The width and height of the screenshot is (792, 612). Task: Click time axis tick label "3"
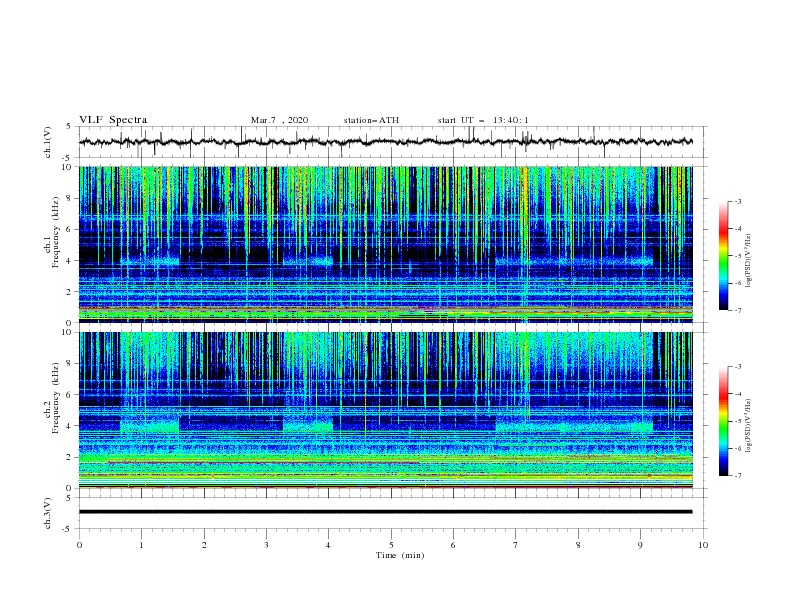tap(267, 545)
